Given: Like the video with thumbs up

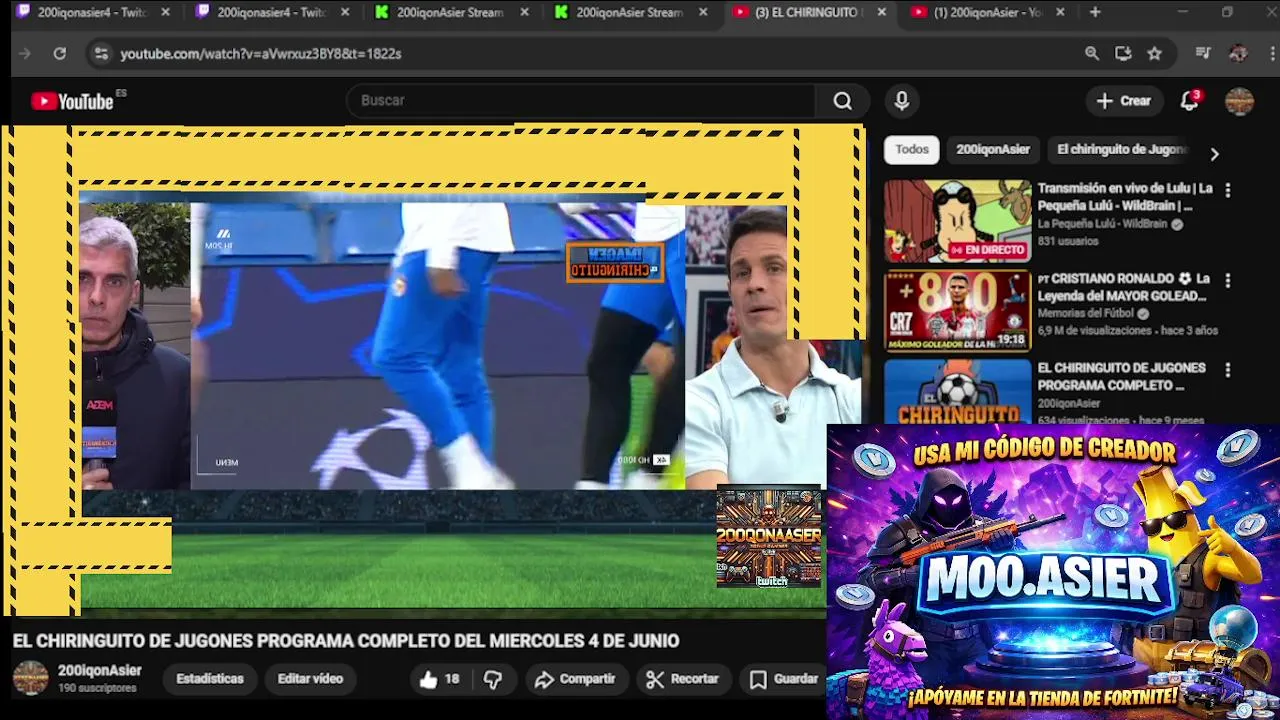Looking at the screenshot, I should (x=440, y=679).
